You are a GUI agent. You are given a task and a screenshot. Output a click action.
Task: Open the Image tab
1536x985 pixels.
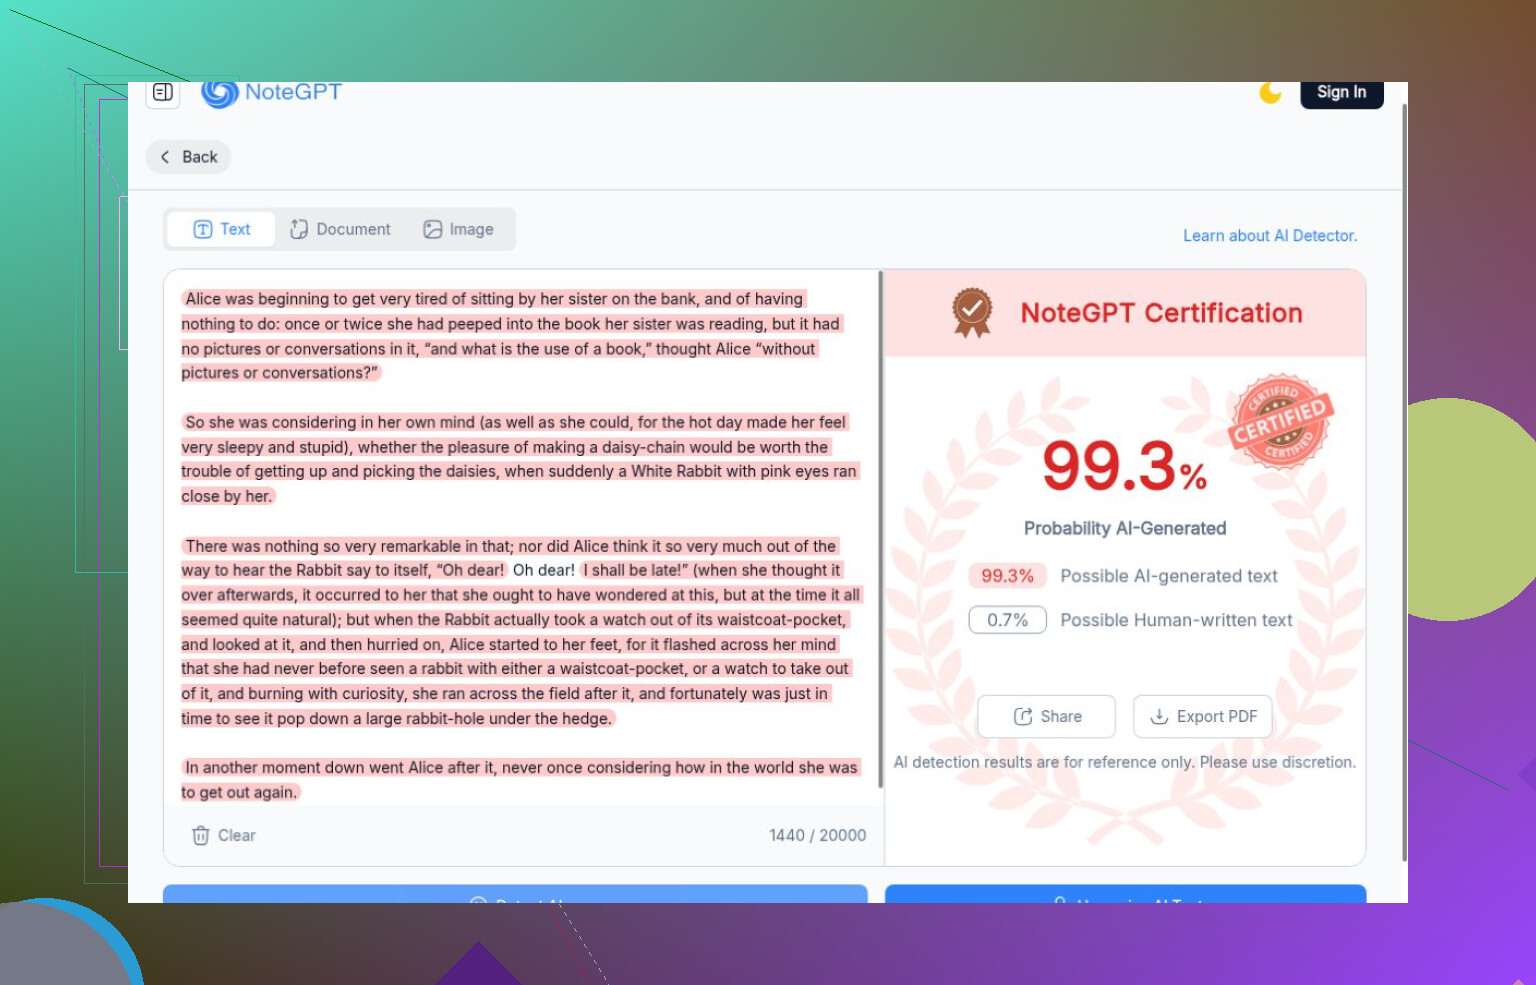pyautogui.click(x=458, y=229)
